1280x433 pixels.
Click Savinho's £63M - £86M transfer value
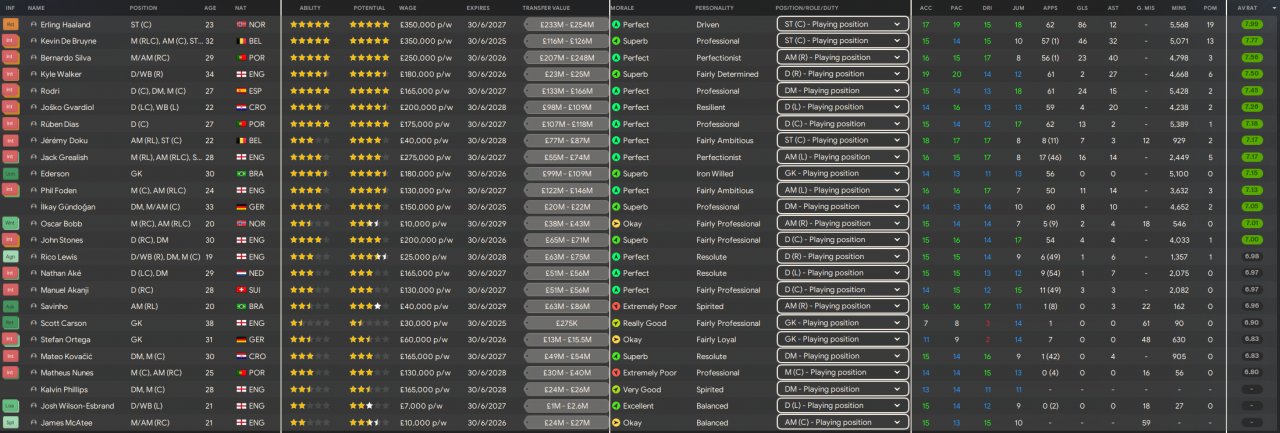coord(566,307)
